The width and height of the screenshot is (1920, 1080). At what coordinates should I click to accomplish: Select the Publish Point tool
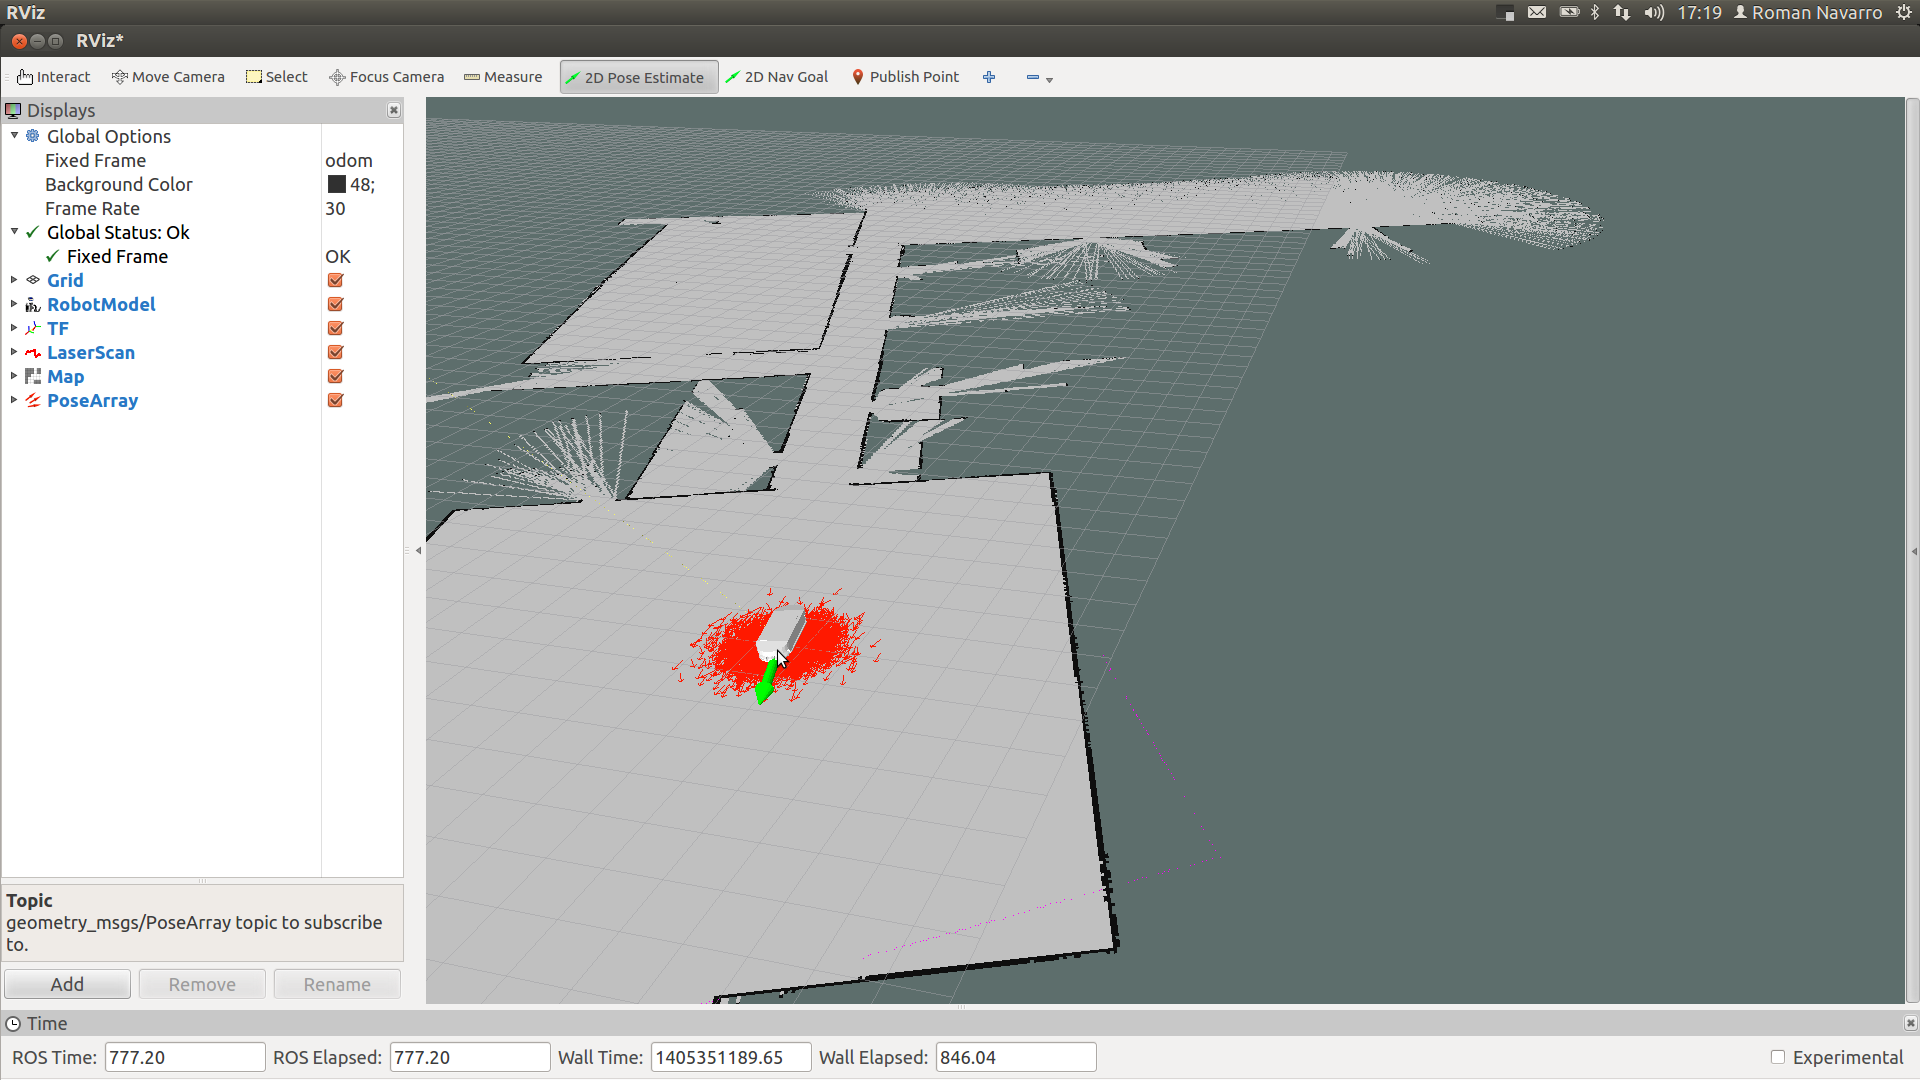[x=905, y=77]
